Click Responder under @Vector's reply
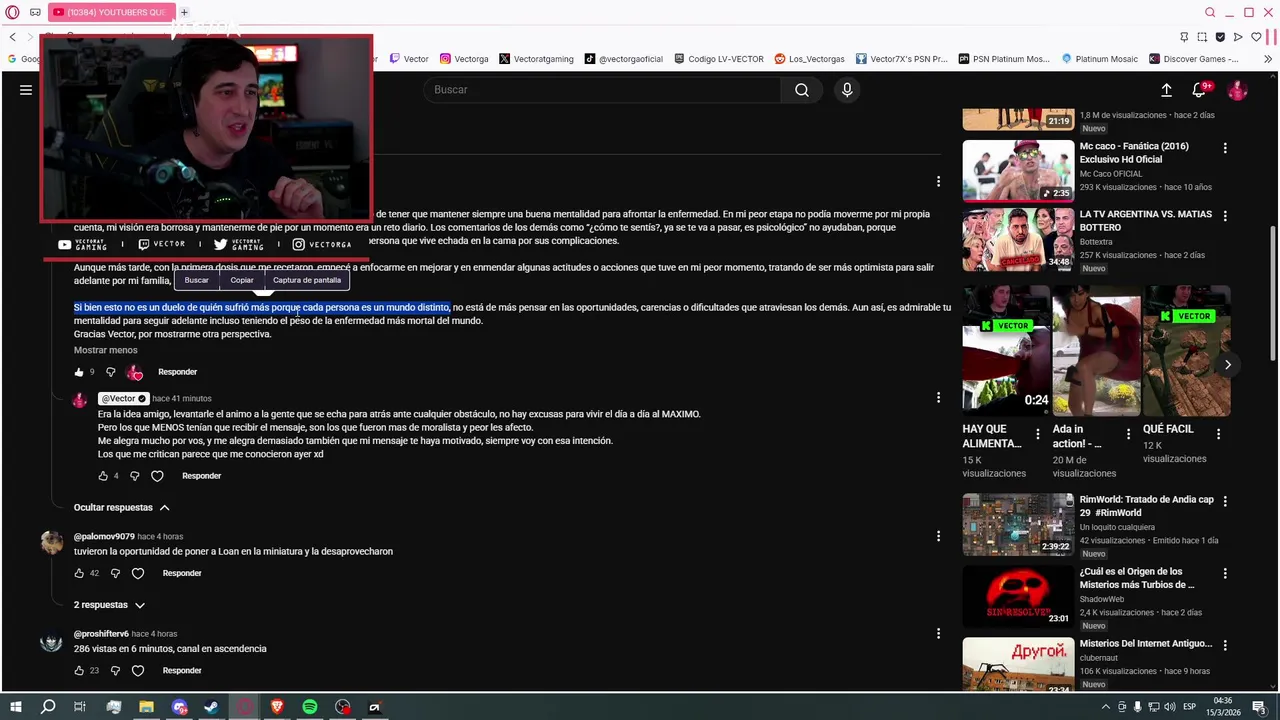This screenshot has height=720, width=1280. coord(201,476)
